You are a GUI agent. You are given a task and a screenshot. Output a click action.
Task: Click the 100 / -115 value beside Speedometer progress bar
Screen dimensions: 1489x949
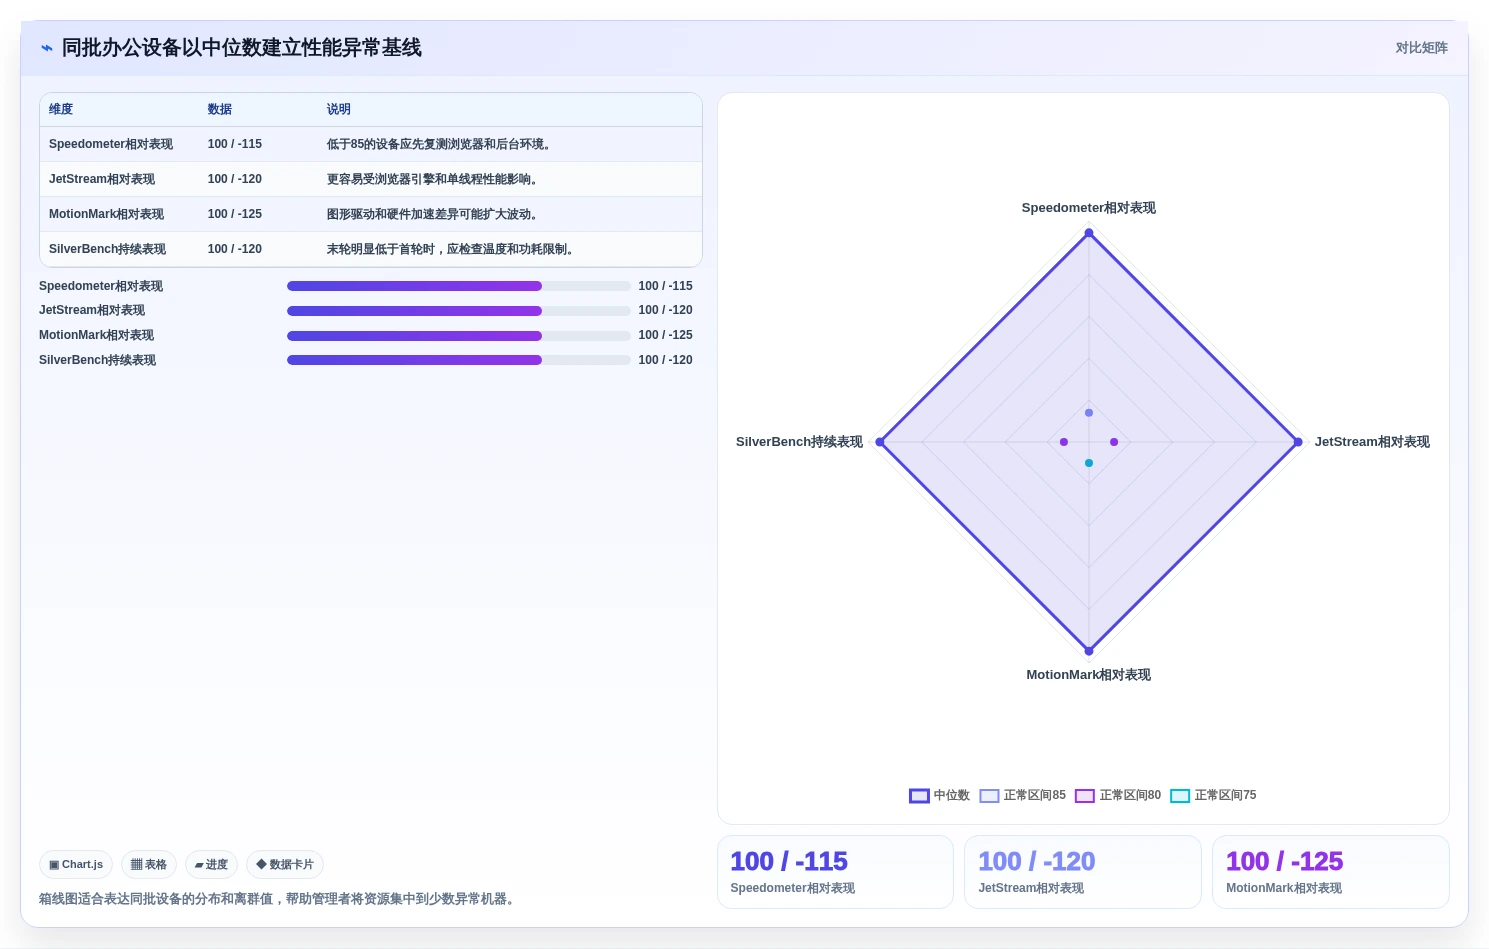click(x=666, y=286)
